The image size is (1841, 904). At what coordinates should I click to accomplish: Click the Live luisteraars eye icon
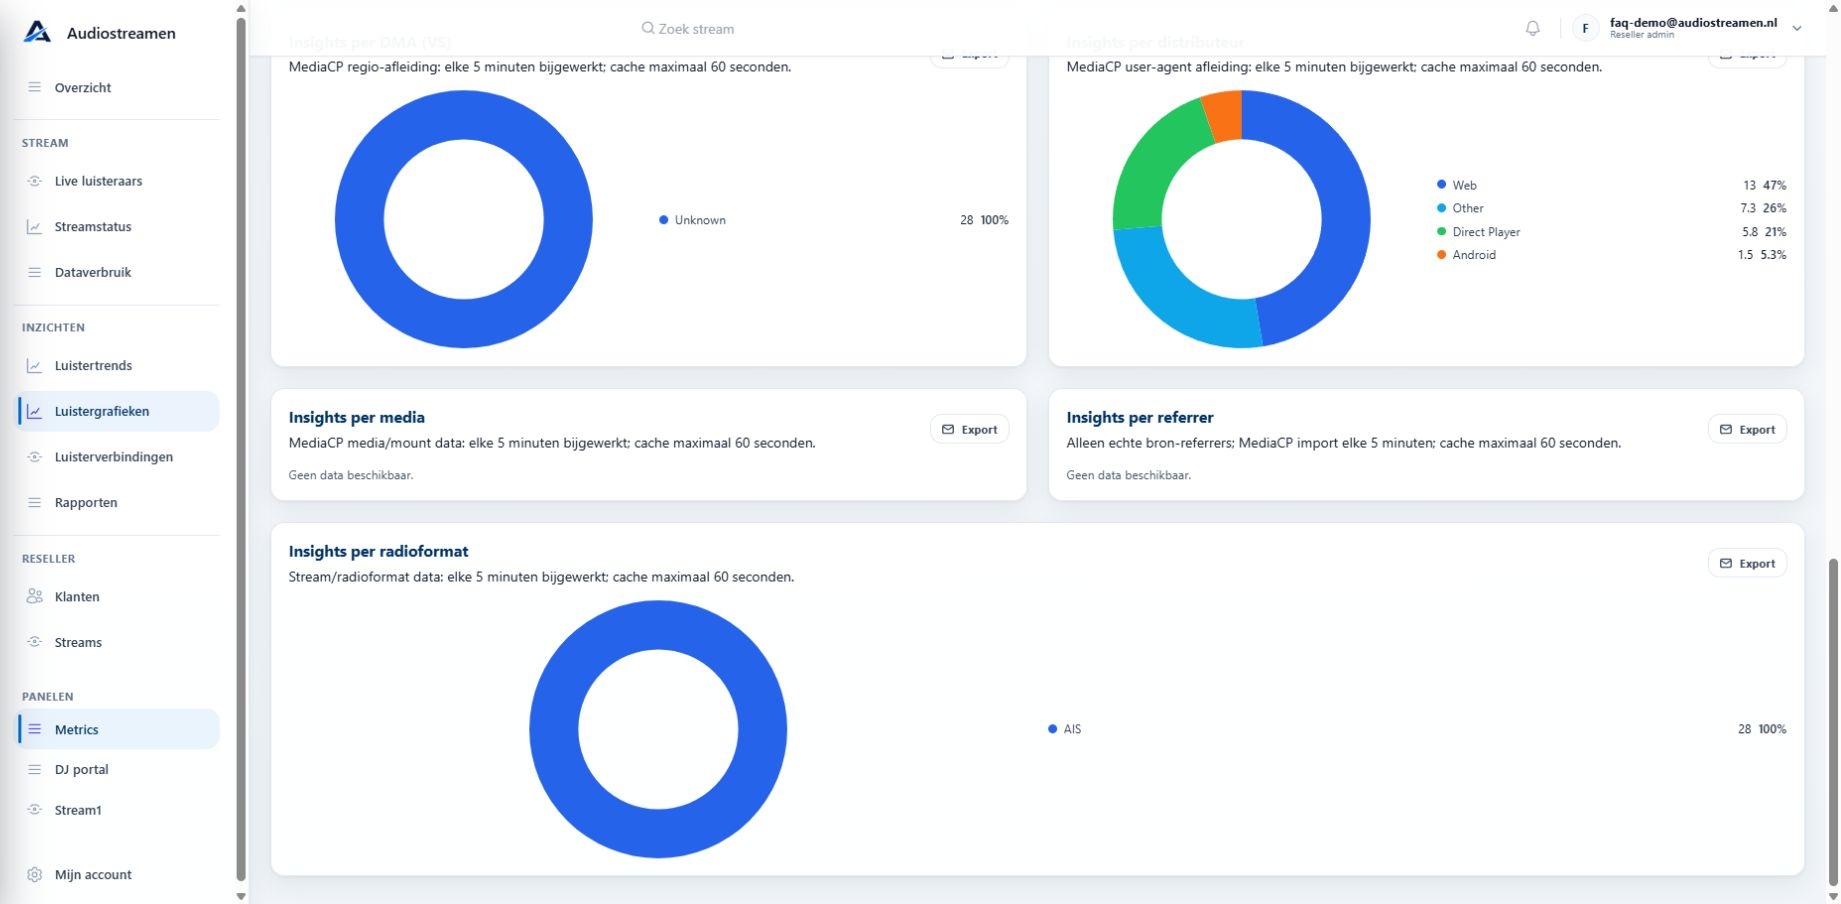click(35, 181)
